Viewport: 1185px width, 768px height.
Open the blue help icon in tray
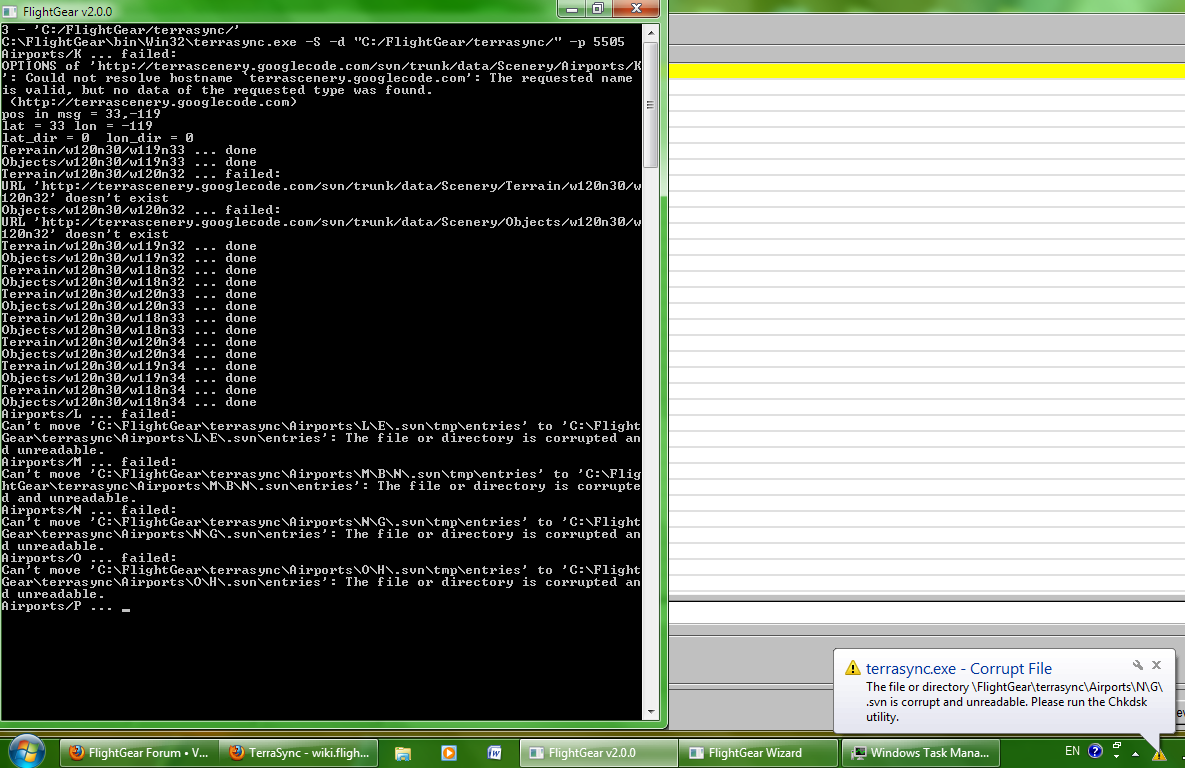coord(1095,751)
